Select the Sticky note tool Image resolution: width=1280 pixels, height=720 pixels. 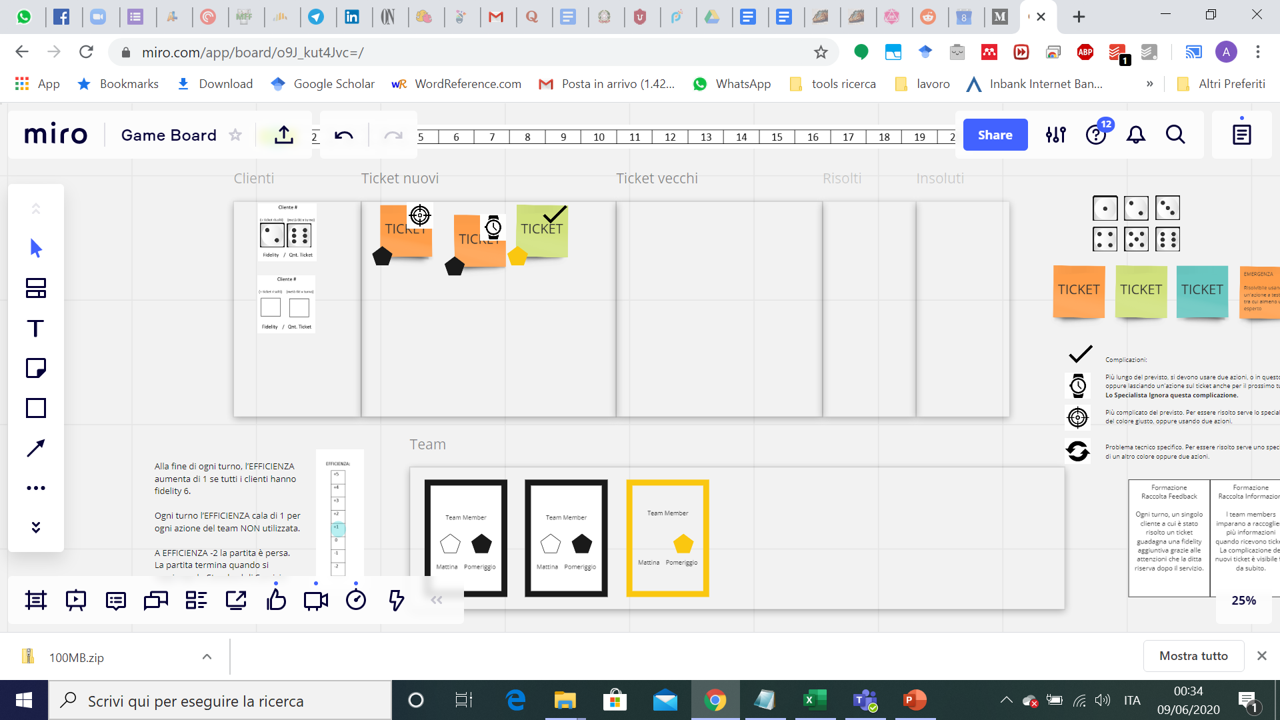point(36,368)
